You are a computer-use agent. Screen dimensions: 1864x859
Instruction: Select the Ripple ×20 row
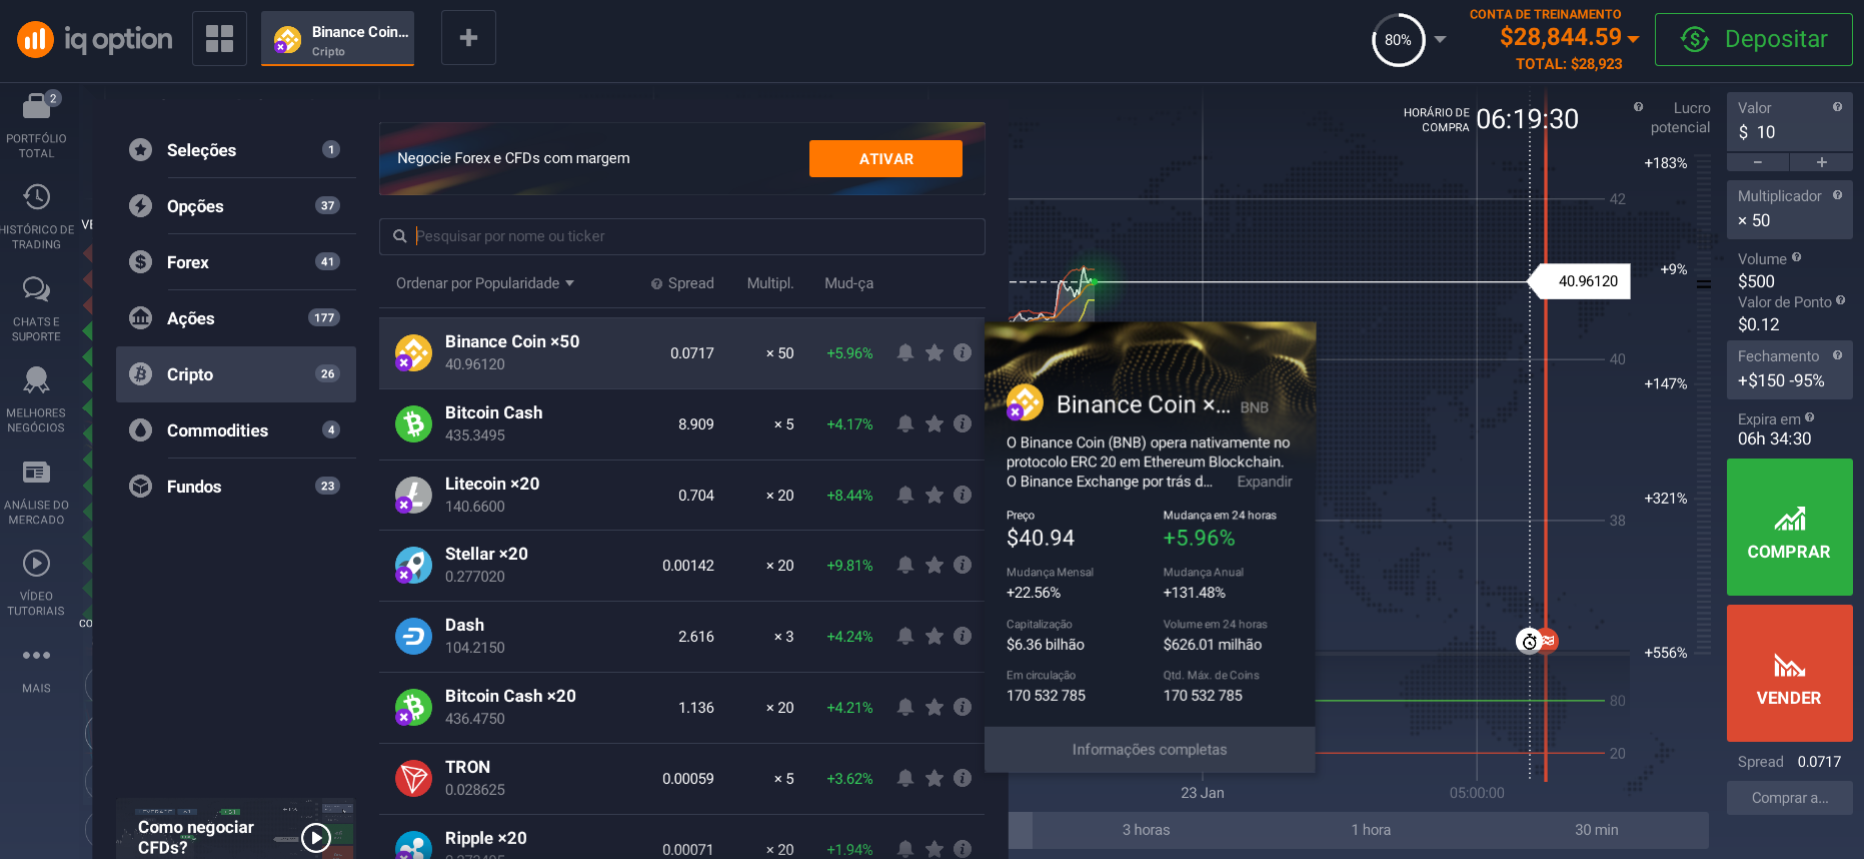click(x=682, y=838)
